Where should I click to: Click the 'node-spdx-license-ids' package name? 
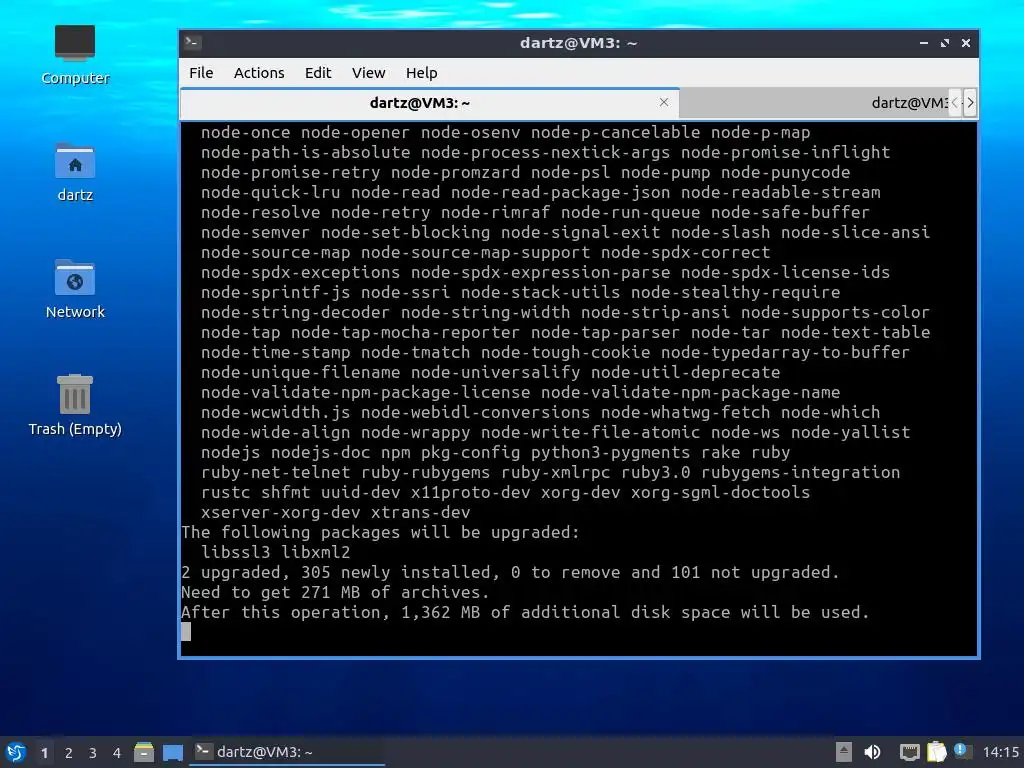click(x=786, y=272)
